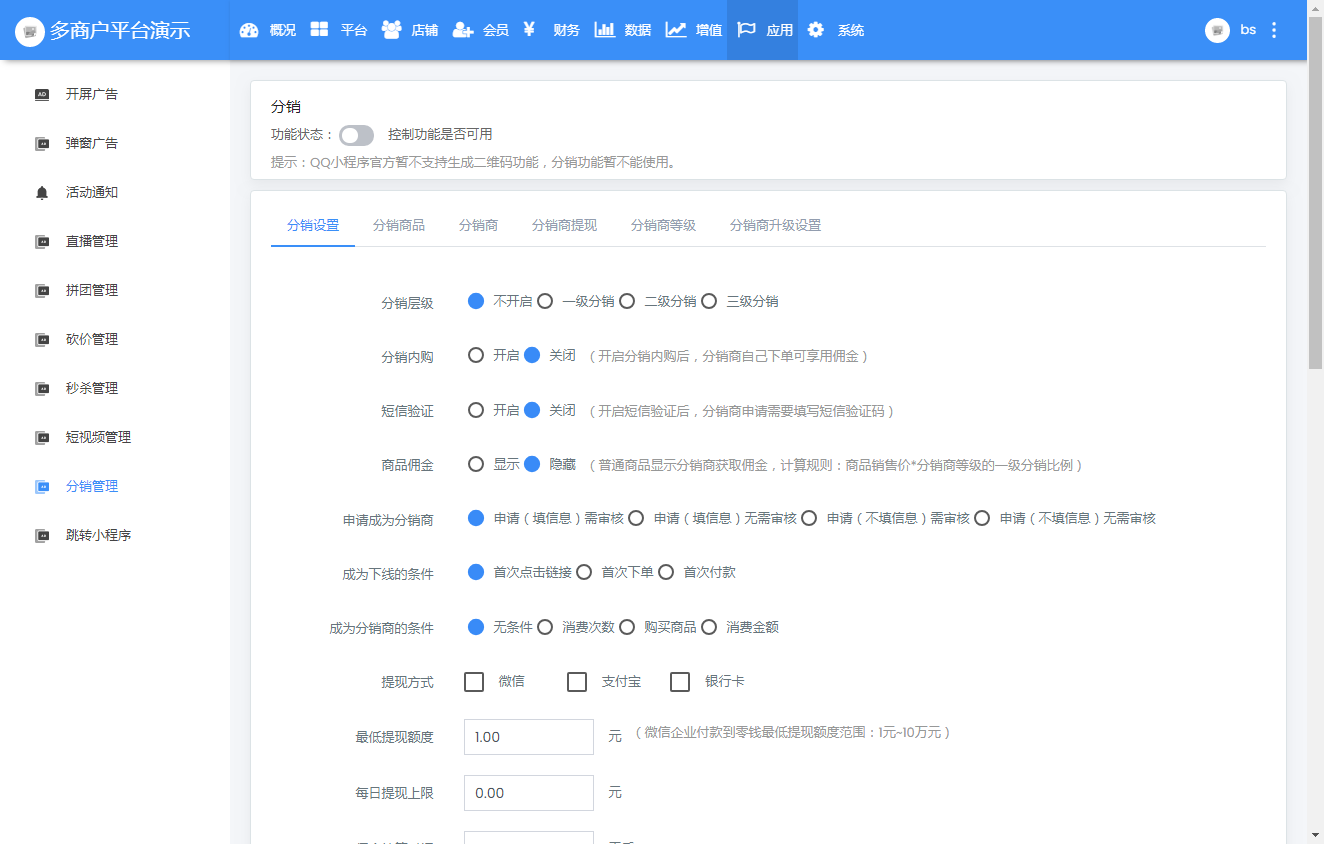Image resolution: width=1324 pixels, height=844 pixels.
Task: Toggle the 功能状态 switch
Action: (356, 135)
